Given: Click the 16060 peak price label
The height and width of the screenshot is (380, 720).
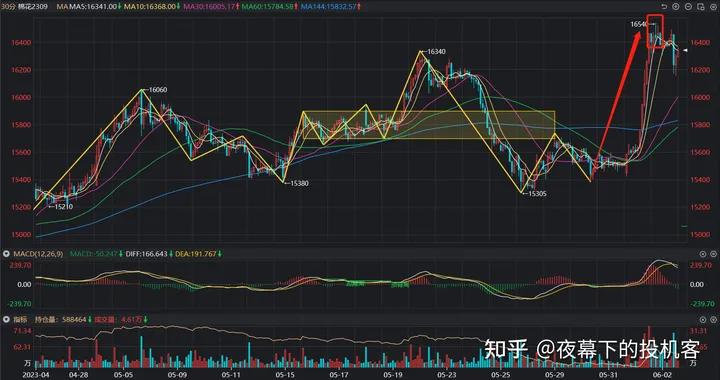Looking at the screenshot, I should coord(158,89).
